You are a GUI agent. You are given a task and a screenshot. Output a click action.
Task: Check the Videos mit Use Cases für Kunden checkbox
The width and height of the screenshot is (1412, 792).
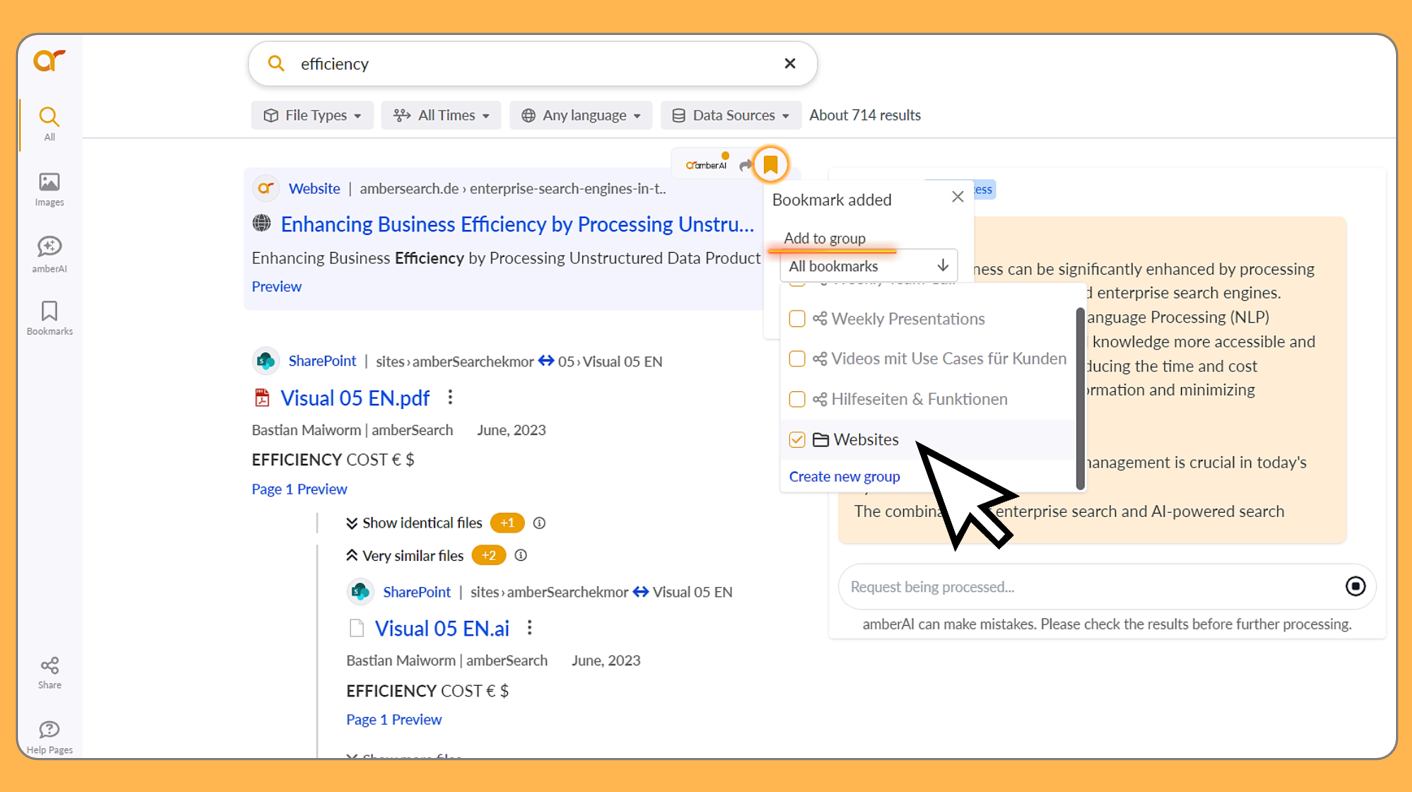[797, 359]
